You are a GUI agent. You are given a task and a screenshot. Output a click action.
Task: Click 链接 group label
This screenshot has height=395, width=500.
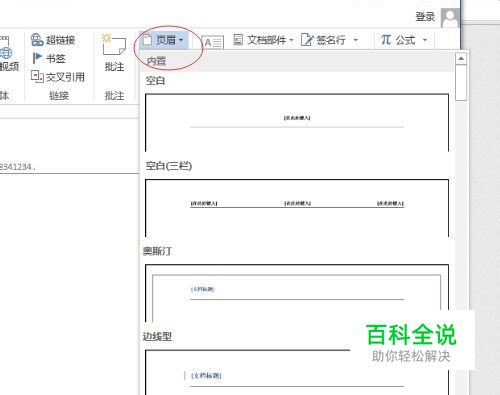click(x=59, y=96)
